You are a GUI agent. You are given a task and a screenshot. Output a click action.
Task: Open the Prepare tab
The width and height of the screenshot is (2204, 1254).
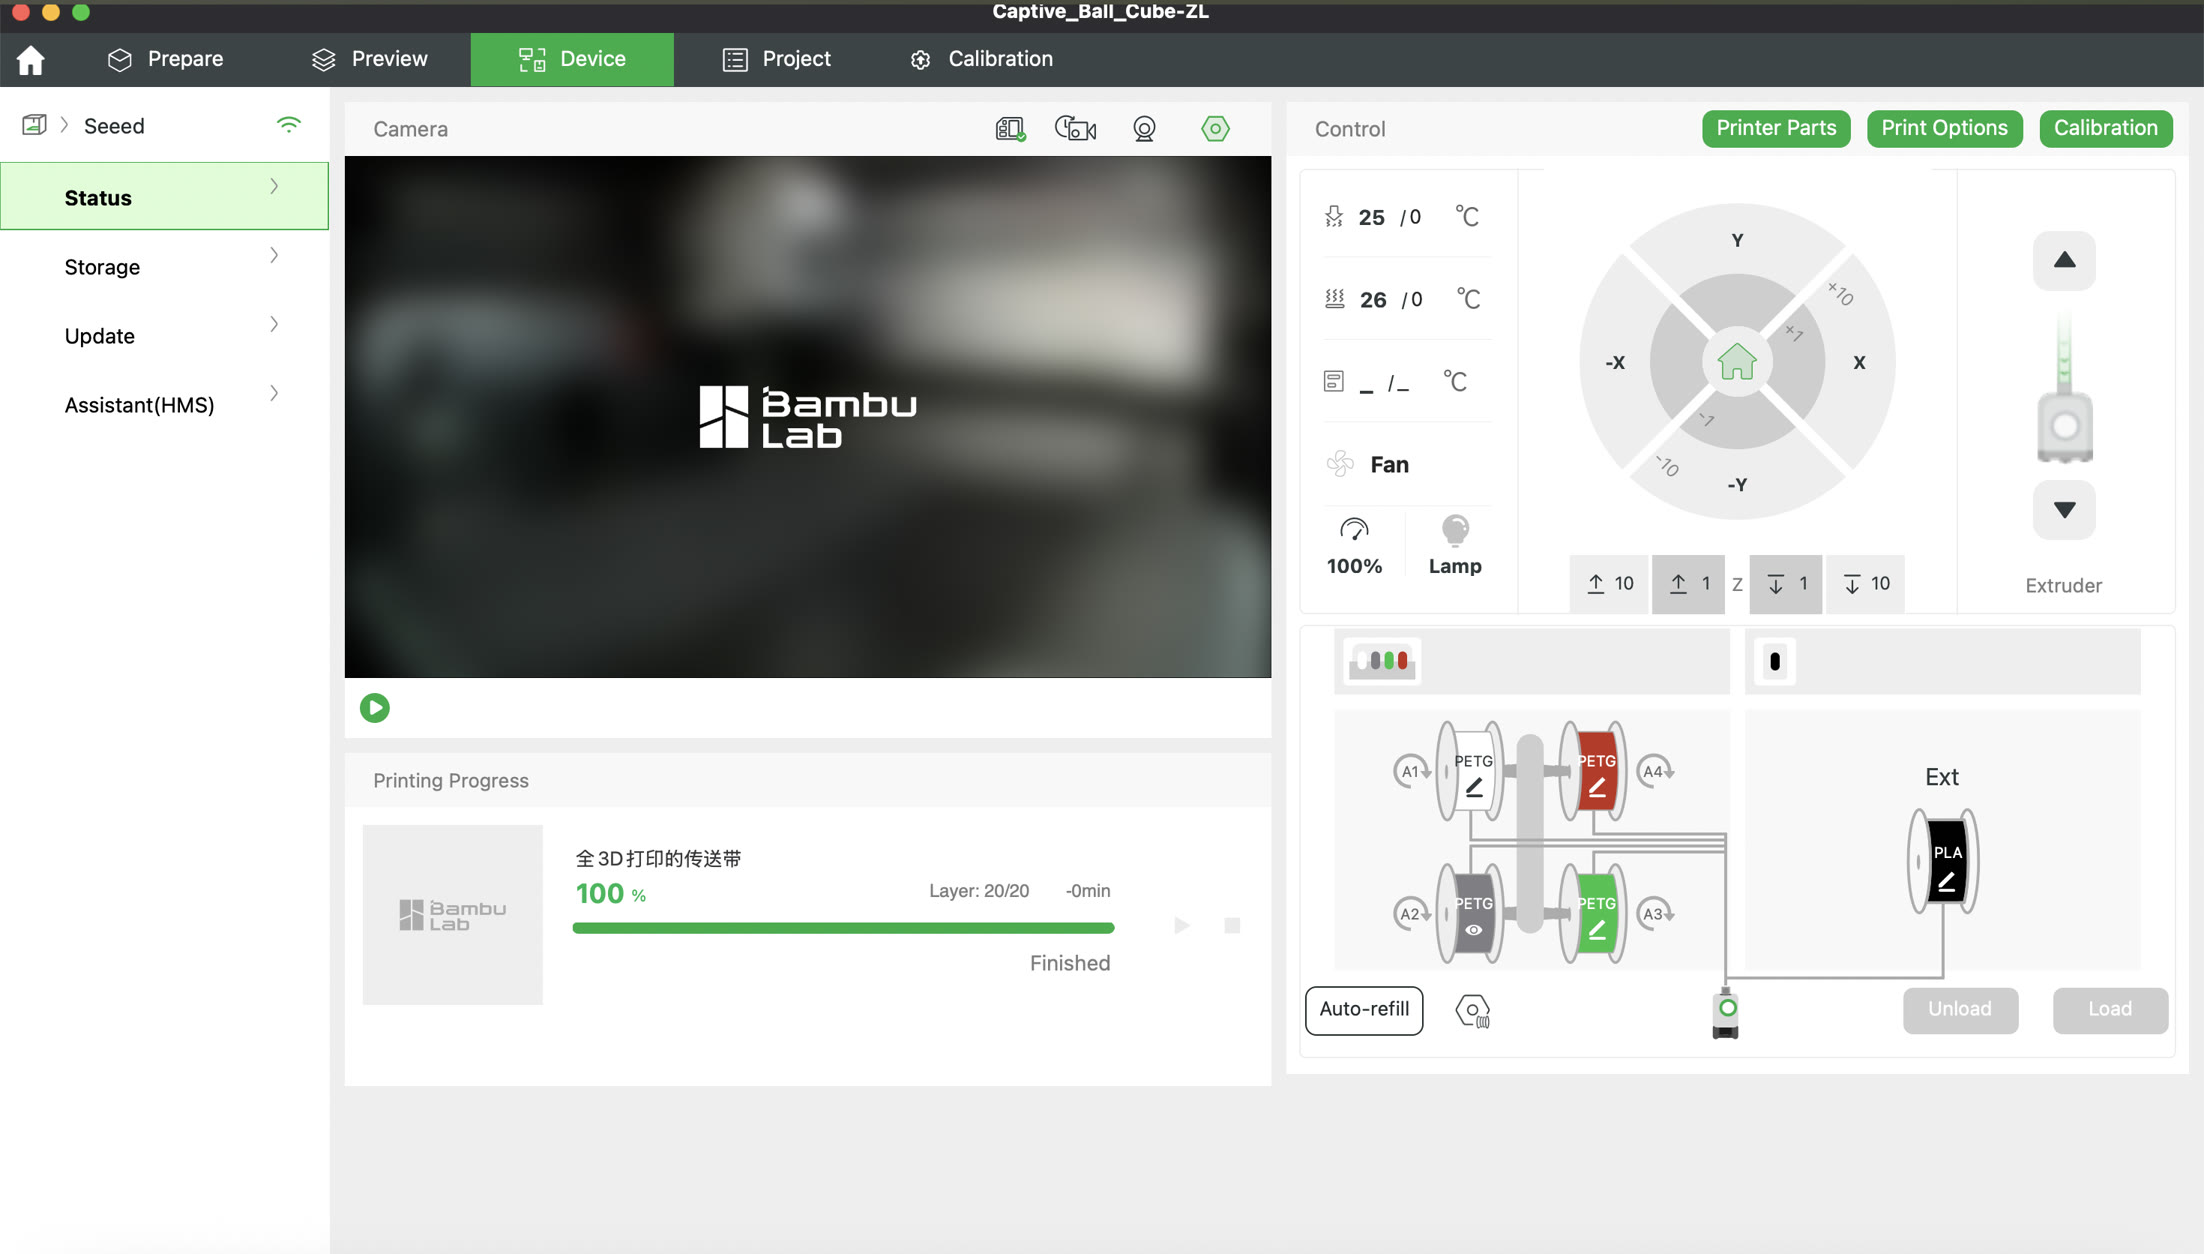tap(165, 59)
